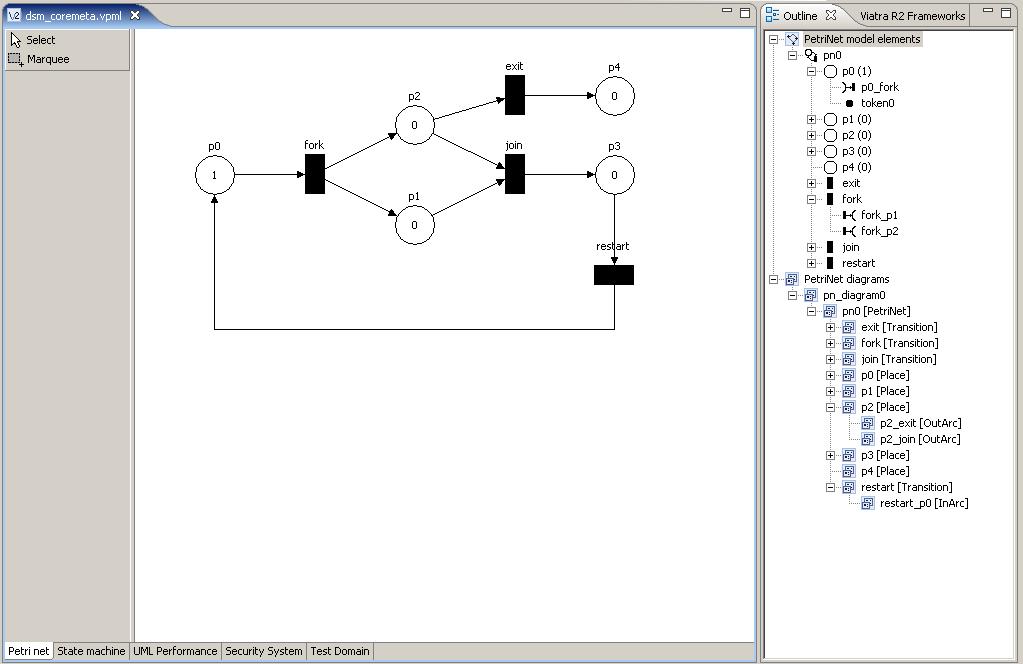Click the fork transition rectangle in diagram
The width and height of the screenshot is (1023, 664).
[x=314, y=174]
